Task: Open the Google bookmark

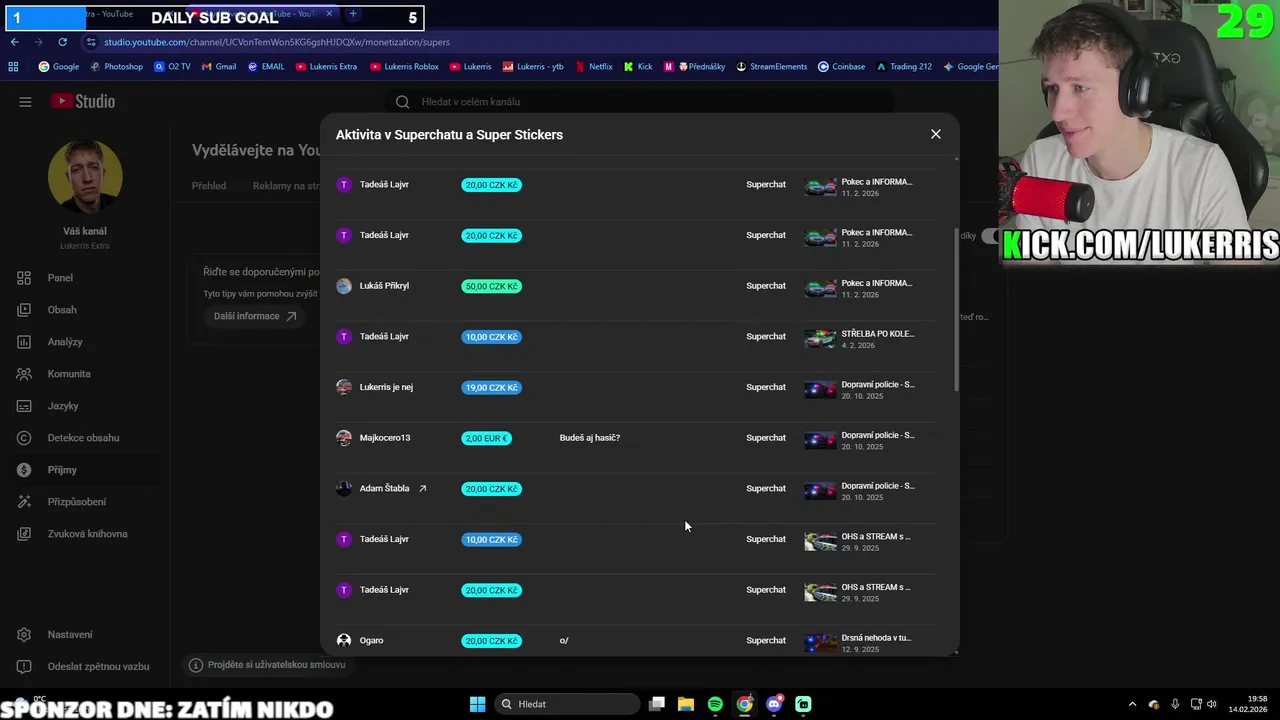Action: pos(59,67)
